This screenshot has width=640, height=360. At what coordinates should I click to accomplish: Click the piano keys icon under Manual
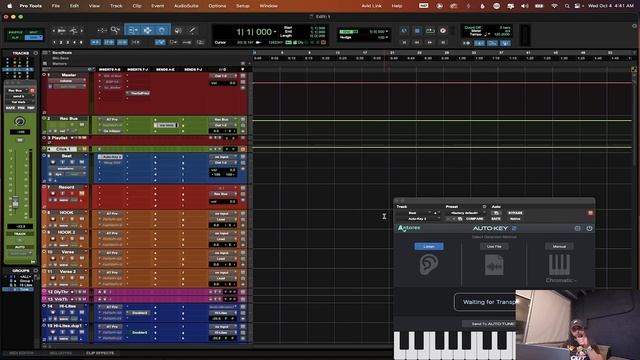tap(559, 264)
